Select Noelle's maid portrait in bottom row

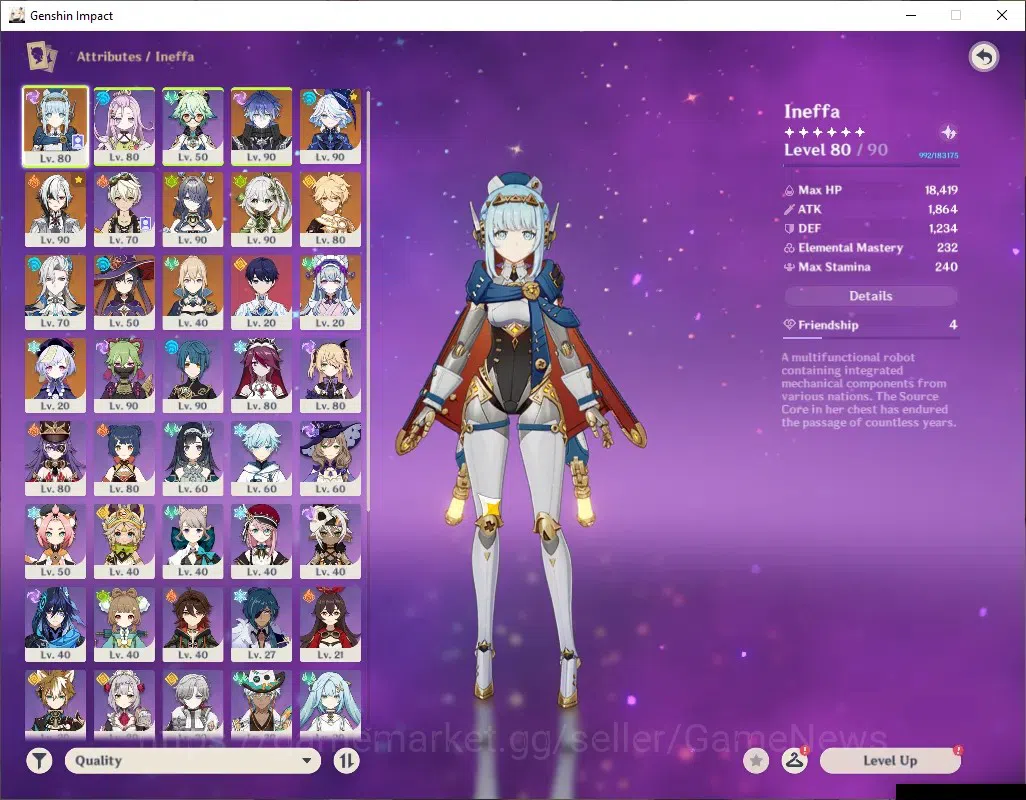tap(124, 704)
